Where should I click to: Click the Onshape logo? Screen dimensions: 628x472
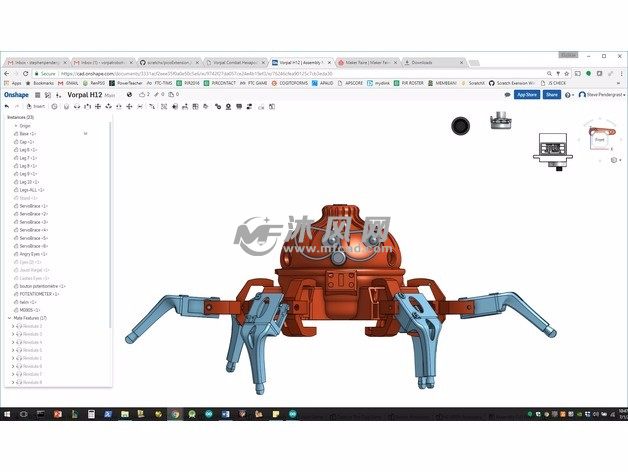pos(18,94)
